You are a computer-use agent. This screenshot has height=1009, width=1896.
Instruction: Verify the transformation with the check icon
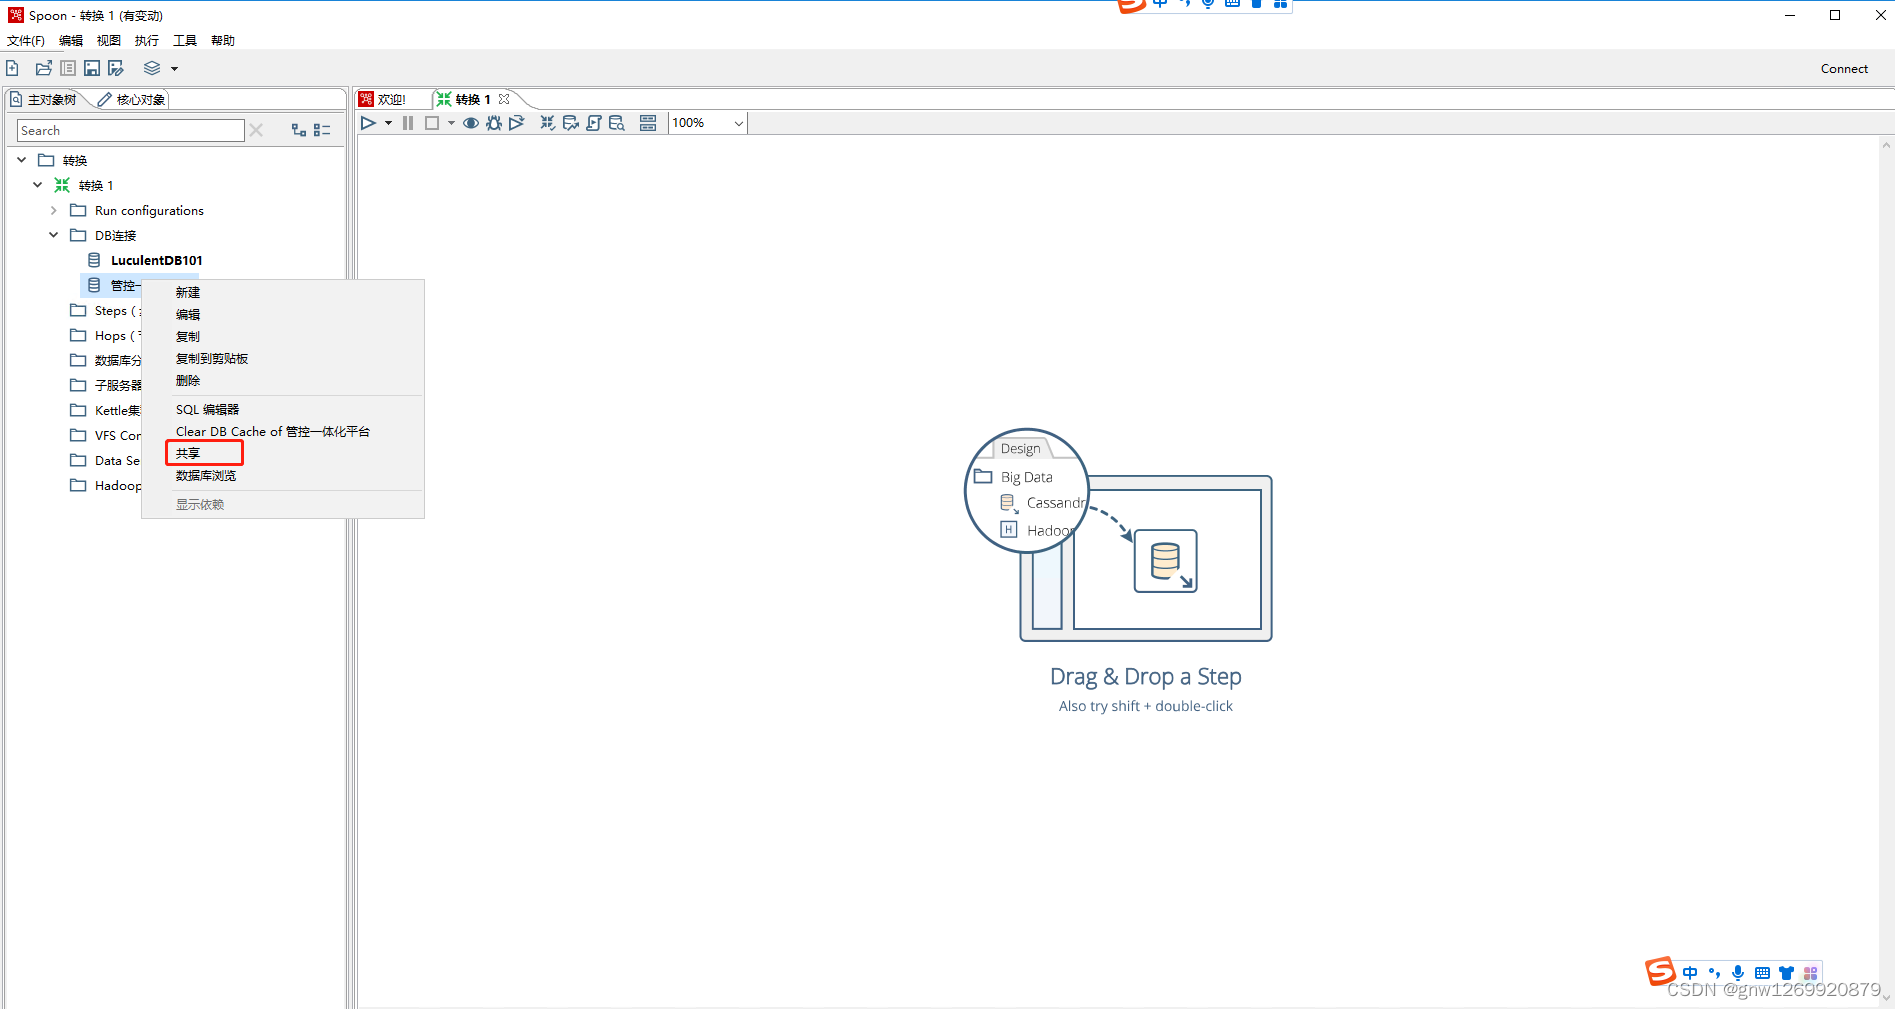(x=547, y=122)
